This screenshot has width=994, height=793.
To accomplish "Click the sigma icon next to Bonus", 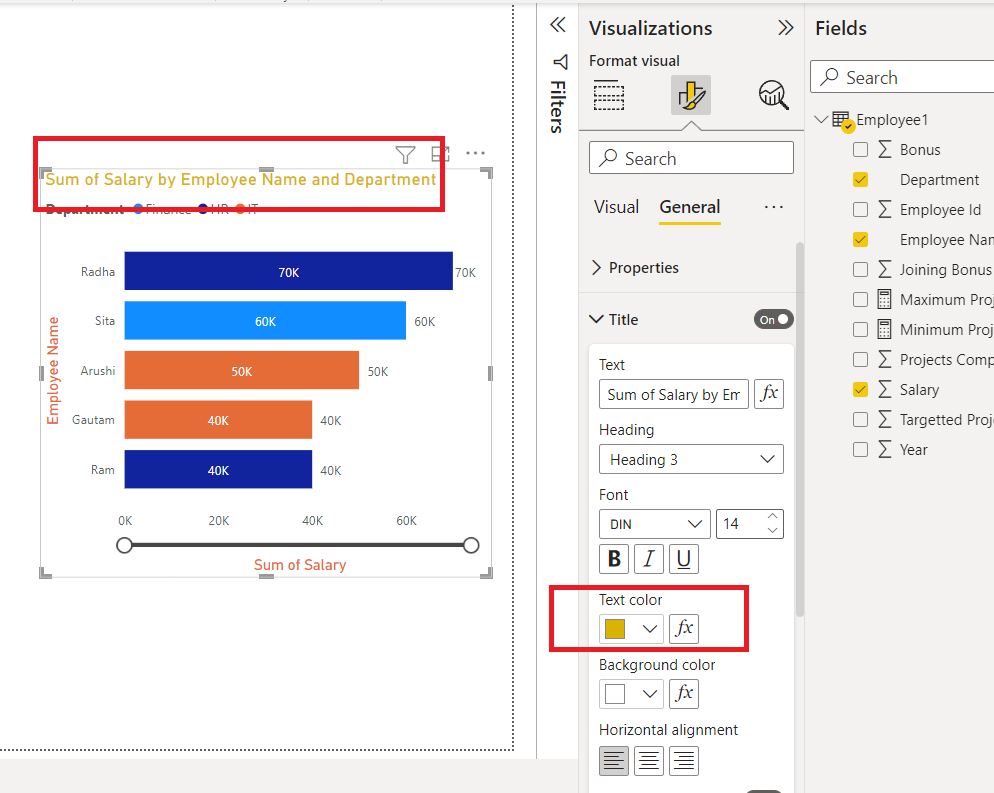I will [885, 150].
